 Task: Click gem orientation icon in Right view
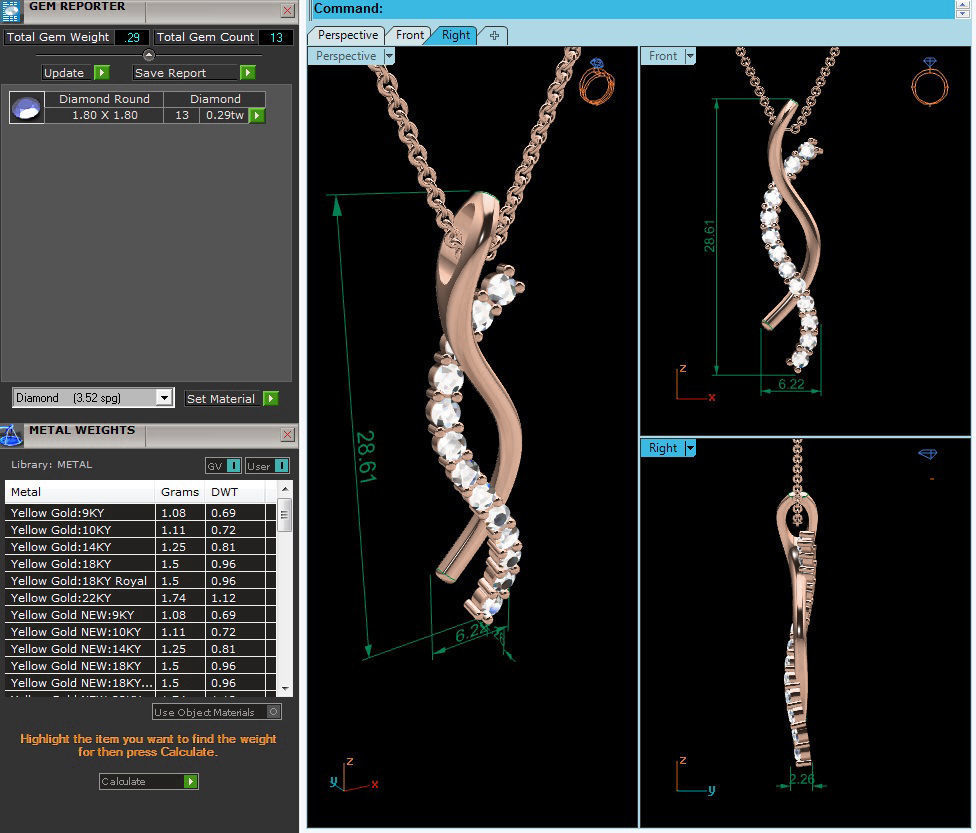pyautogui.click(x=927, y=454)
